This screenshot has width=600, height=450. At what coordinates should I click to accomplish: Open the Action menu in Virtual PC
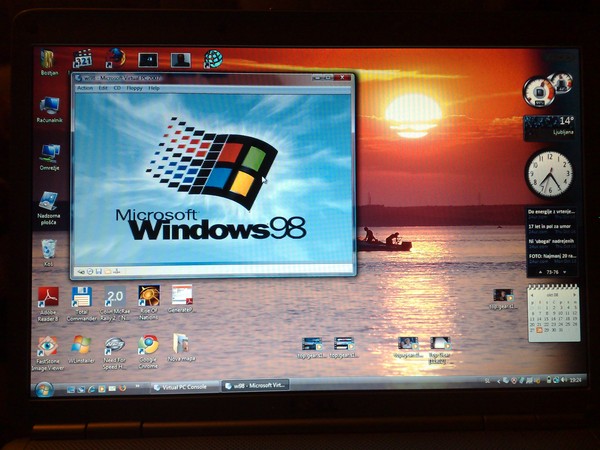(85, 88)
